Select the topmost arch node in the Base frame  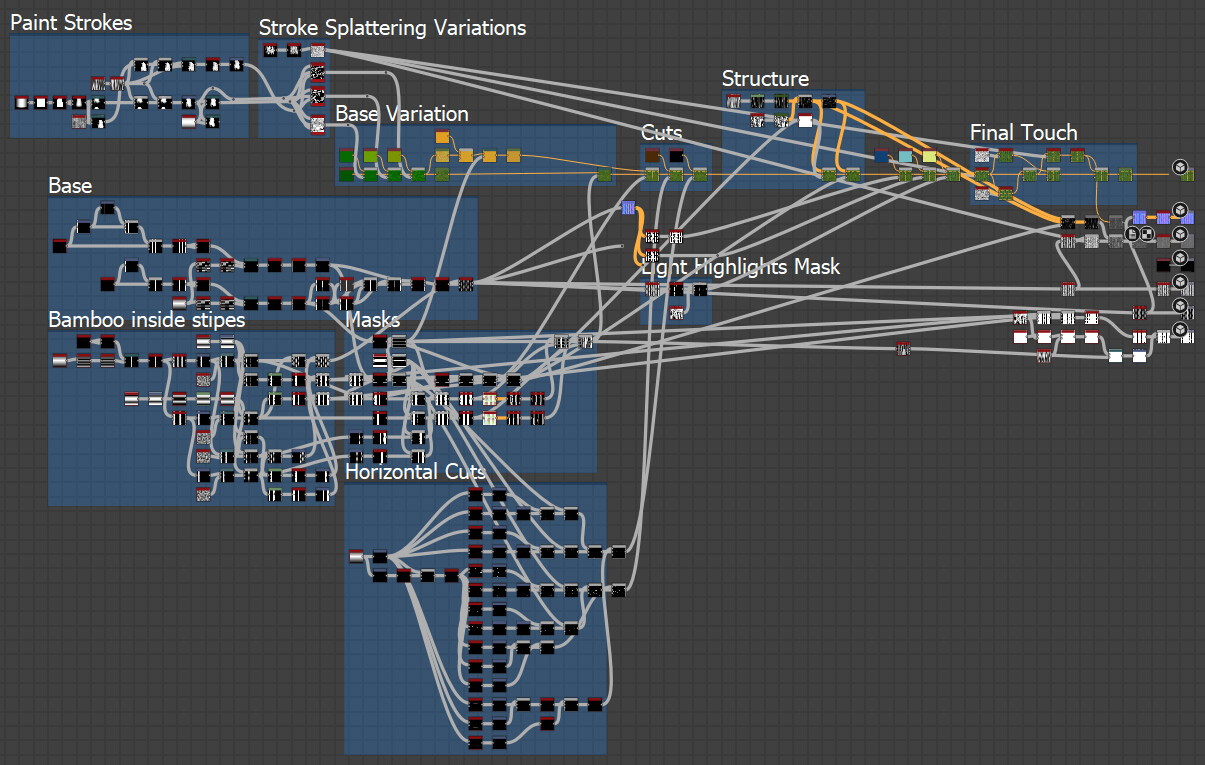[x=107, y=209]
